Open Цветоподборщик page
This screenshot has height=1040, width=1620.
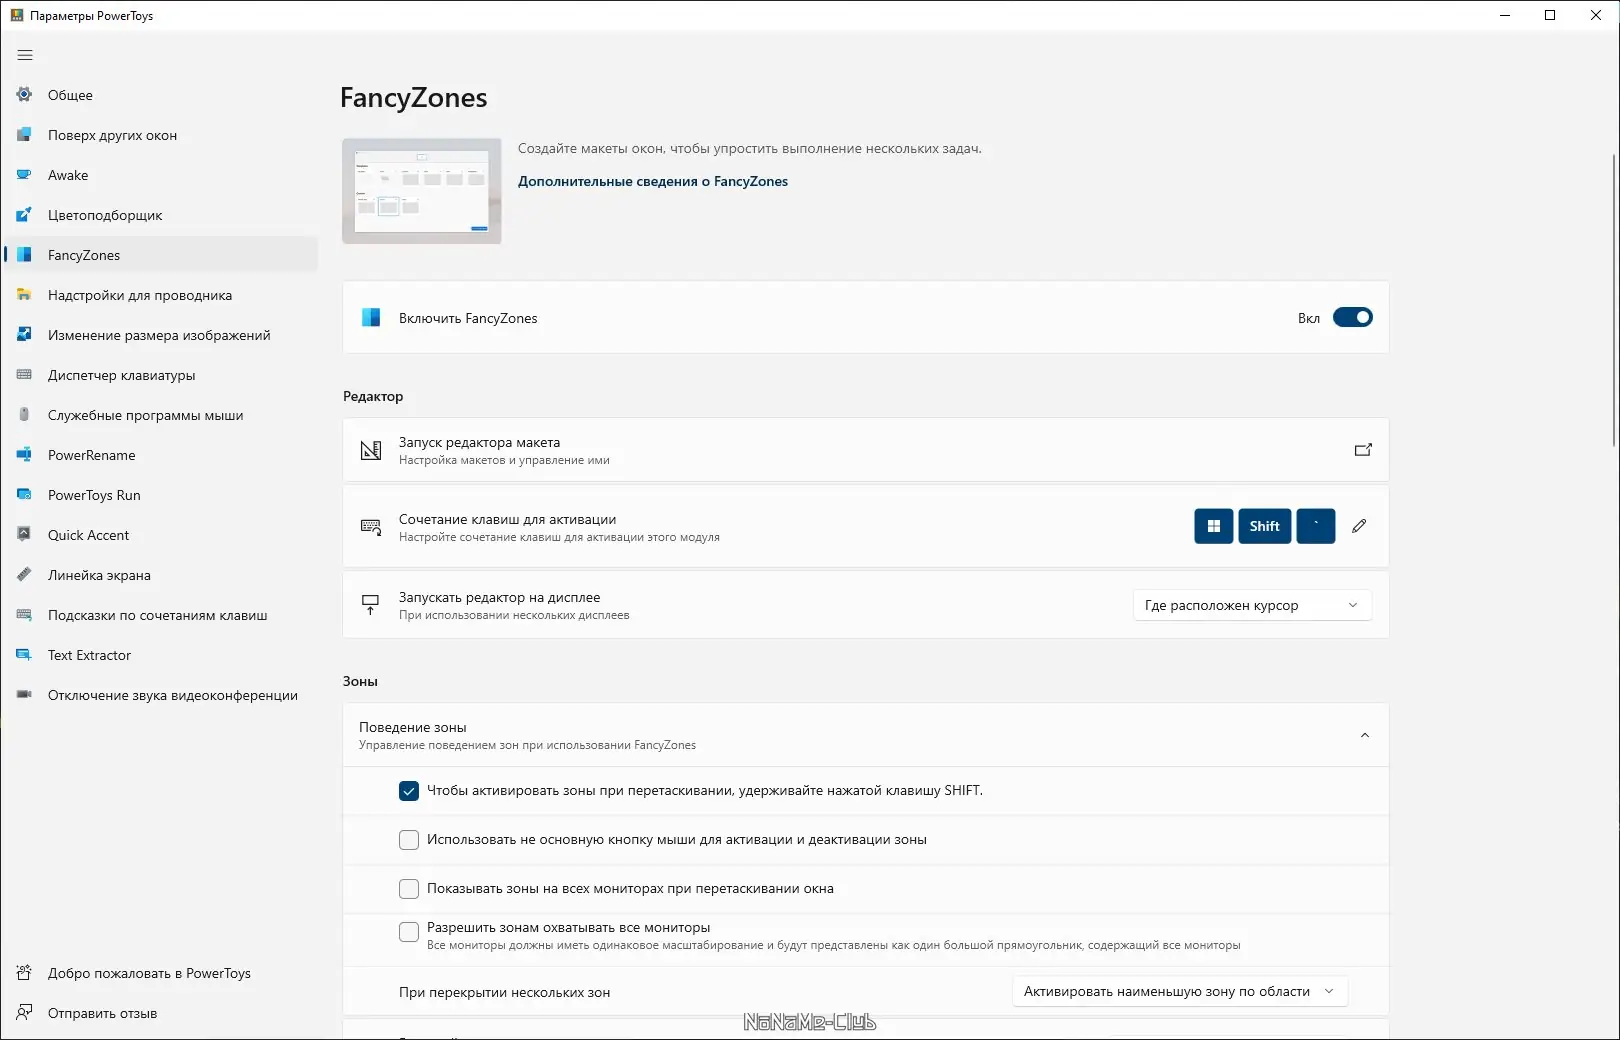[161, 215]
